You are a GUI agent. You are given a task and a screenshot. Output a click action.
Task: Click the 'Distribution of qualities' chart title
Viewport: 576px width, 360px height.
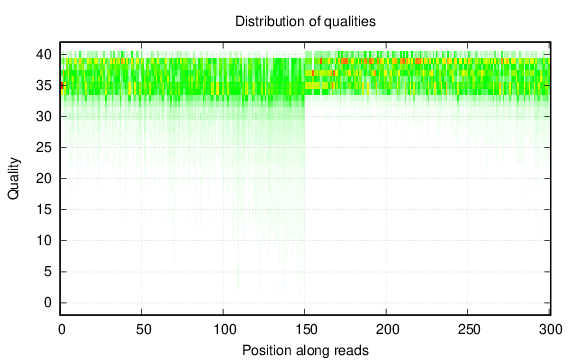coord(305,21)
